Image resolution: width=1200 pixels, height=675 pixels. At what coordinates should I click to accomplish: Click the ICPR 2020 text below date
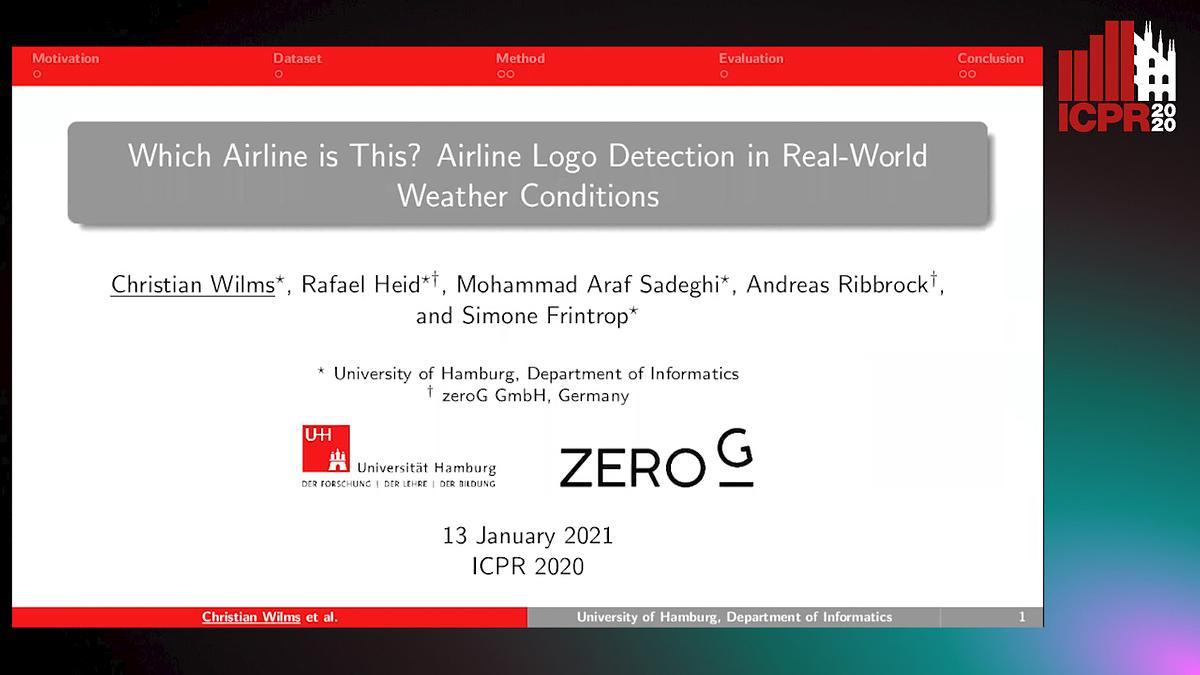[527, 567]
